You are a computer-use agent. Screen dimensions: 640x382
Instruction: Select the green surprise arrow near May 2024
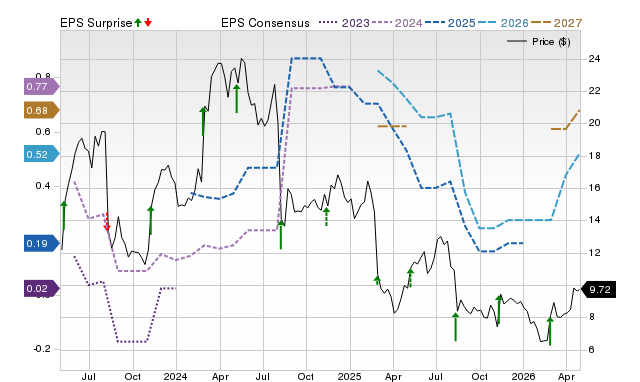(x=236, y=98)
